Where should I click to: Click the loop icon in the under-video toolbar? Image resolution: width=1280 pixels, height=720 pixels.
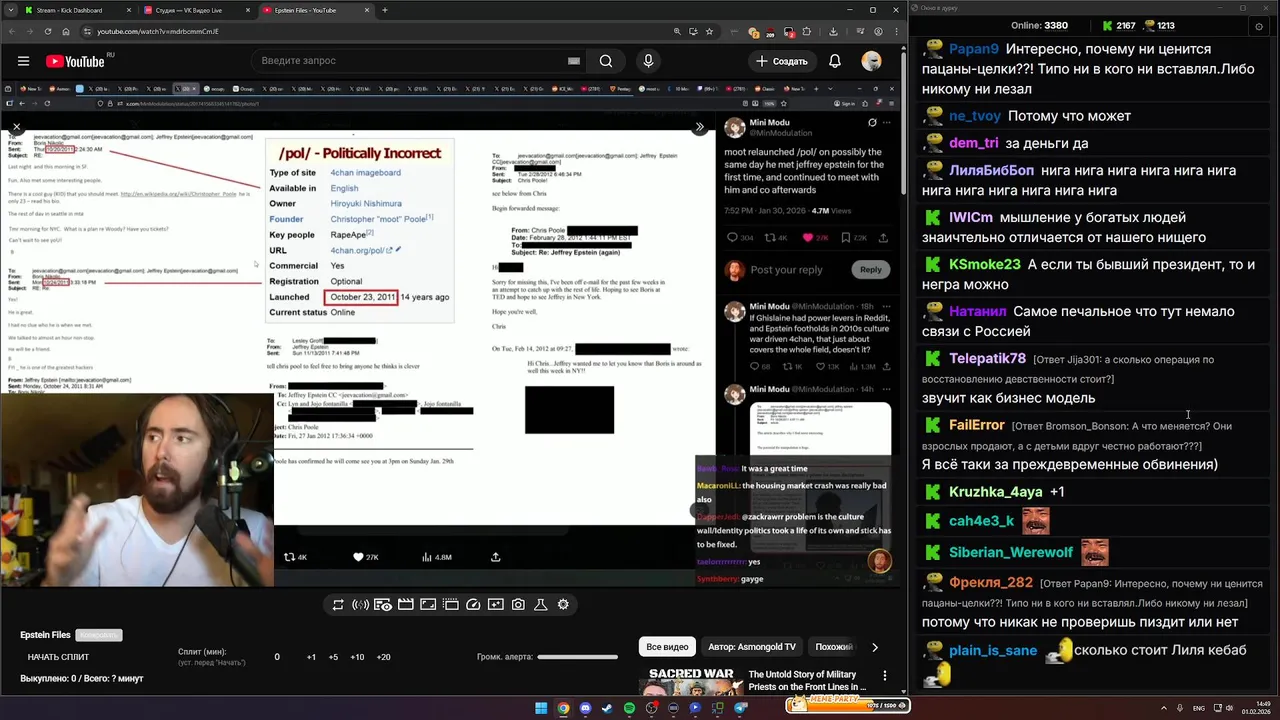coord(338,605)
